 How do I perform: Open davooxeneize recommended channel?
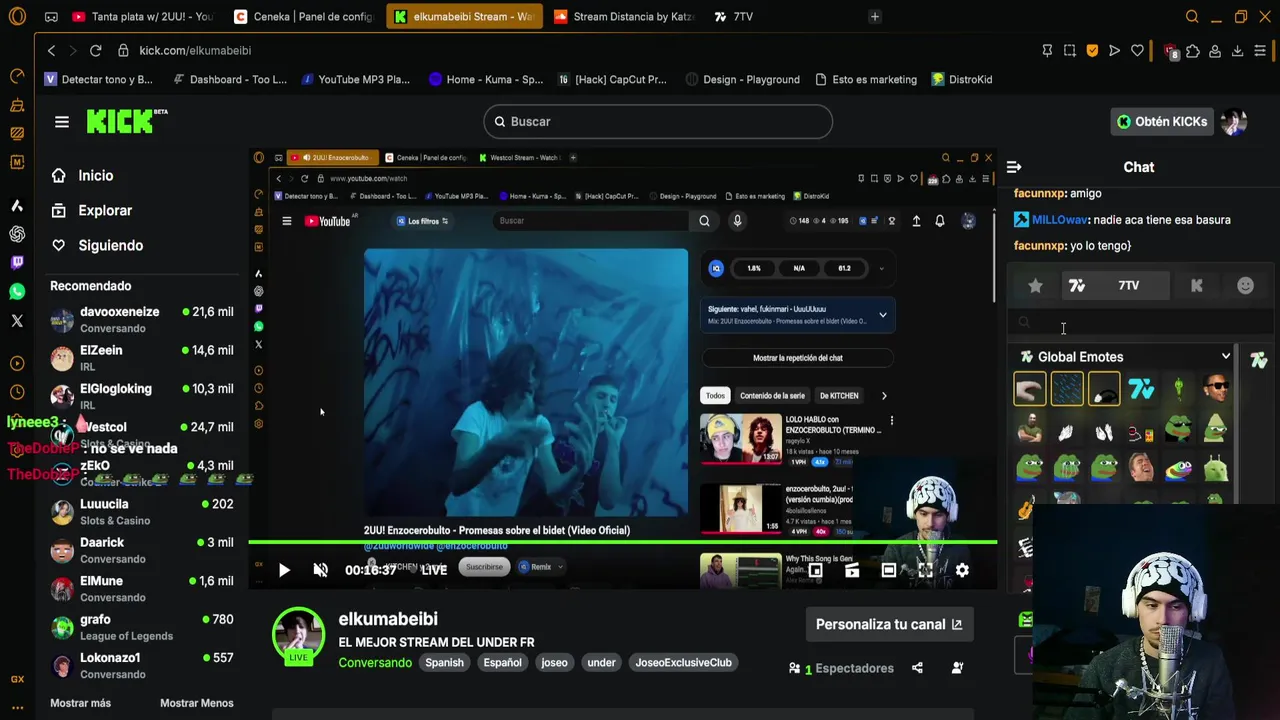[142, 319]
